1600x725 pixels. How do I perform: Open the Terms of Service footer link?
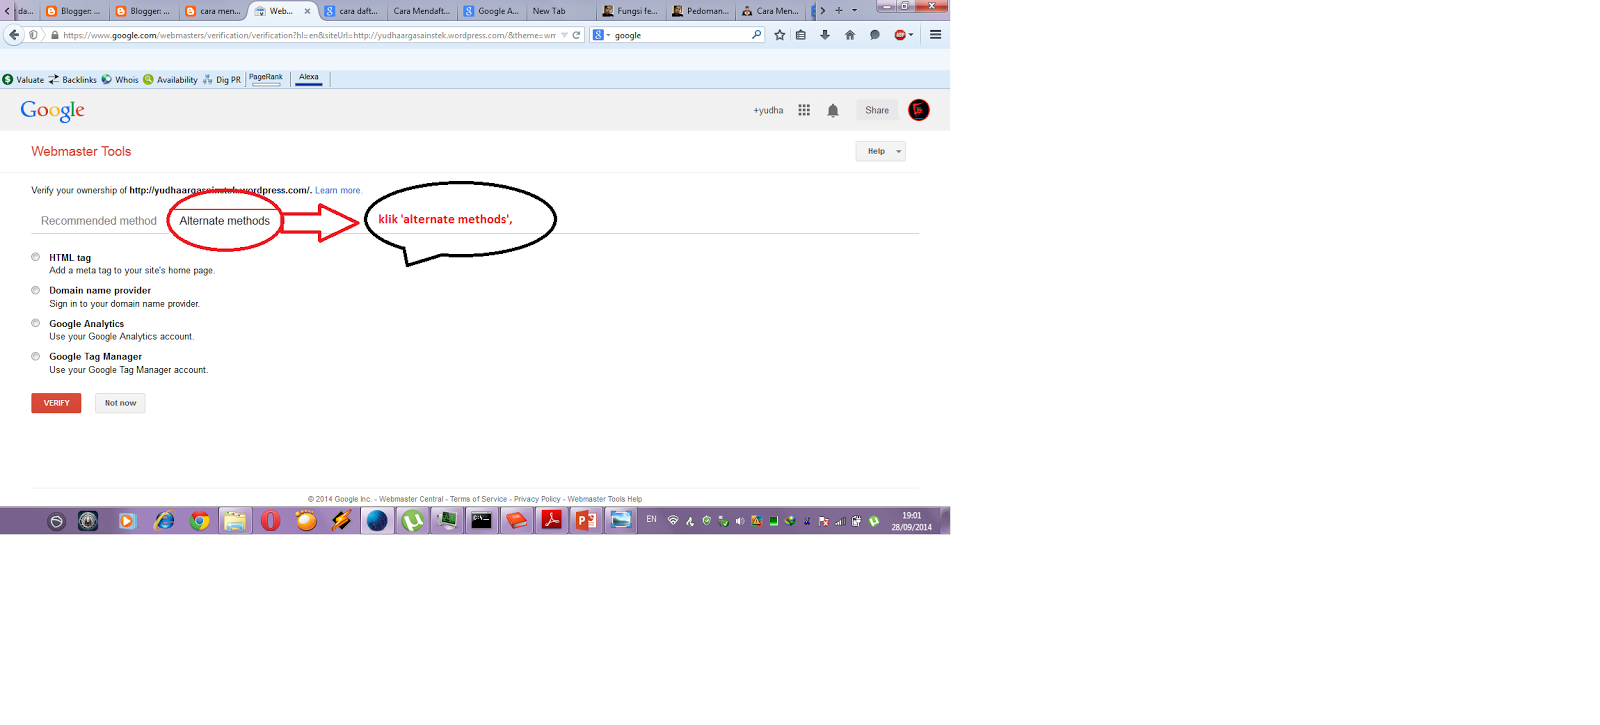point(478,499)
